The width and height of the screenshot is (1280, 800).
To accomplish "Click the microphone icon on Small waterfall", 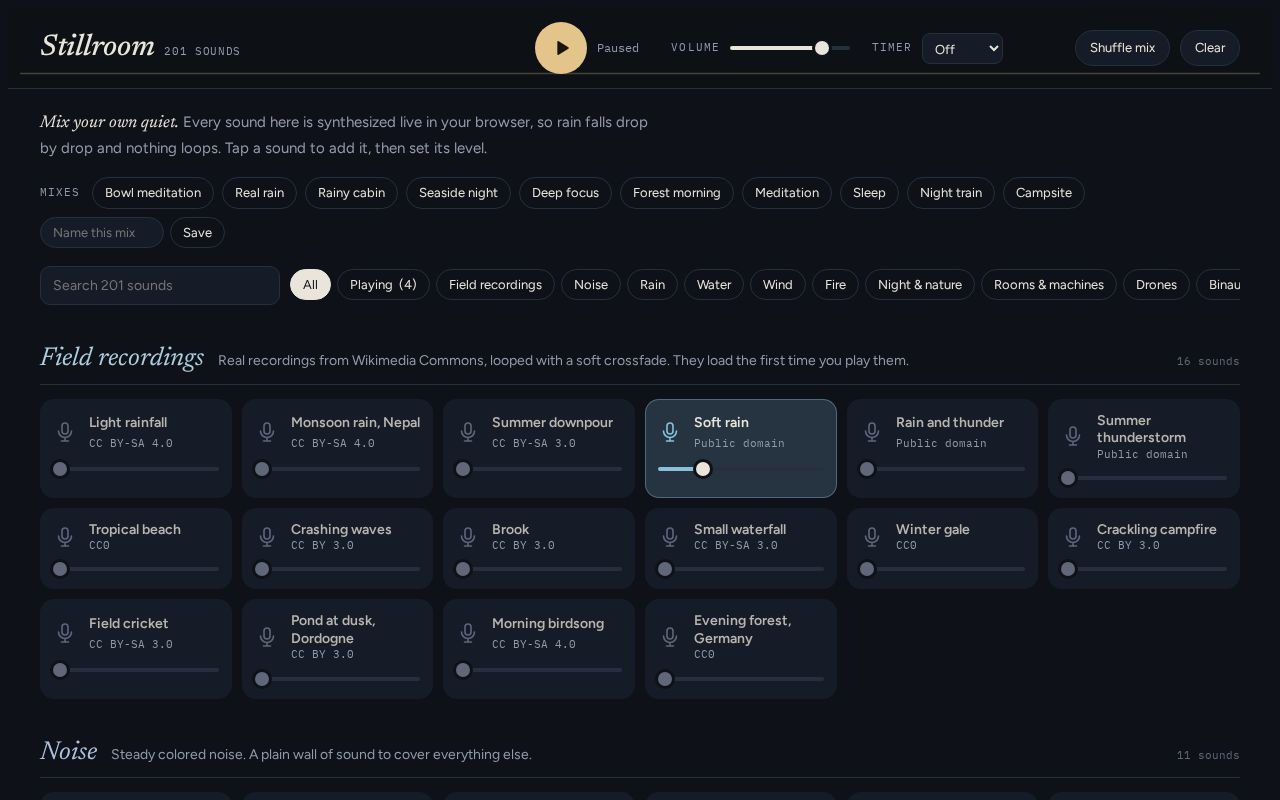I will pyautogui.click(x=670, y=537).
